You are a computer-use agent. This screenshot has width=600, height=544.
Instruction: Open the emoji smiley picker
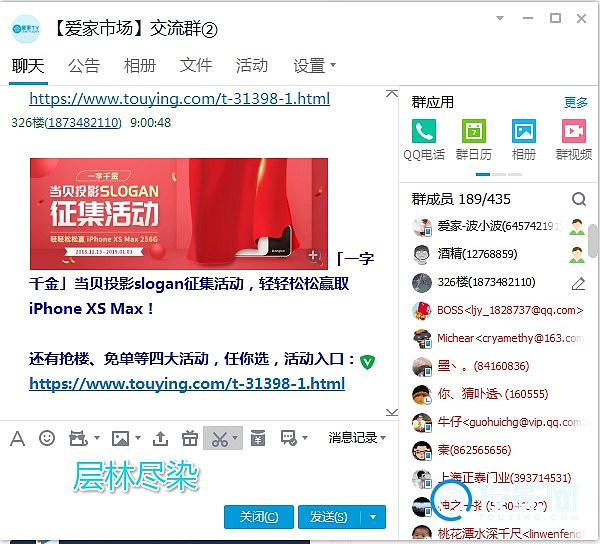pyautogui.click(x=47, y=438)
